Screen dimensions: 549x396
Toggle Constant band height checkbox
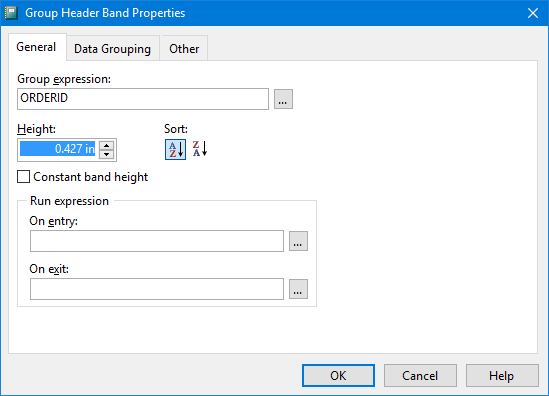pos(23,177)
